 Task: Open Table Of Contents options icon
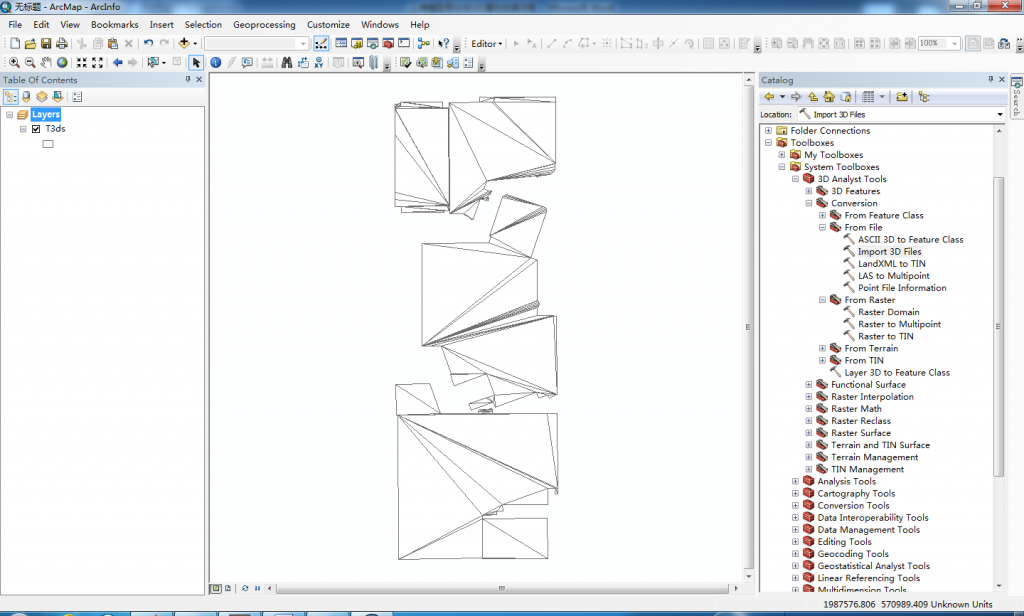[x=77, y=97]
